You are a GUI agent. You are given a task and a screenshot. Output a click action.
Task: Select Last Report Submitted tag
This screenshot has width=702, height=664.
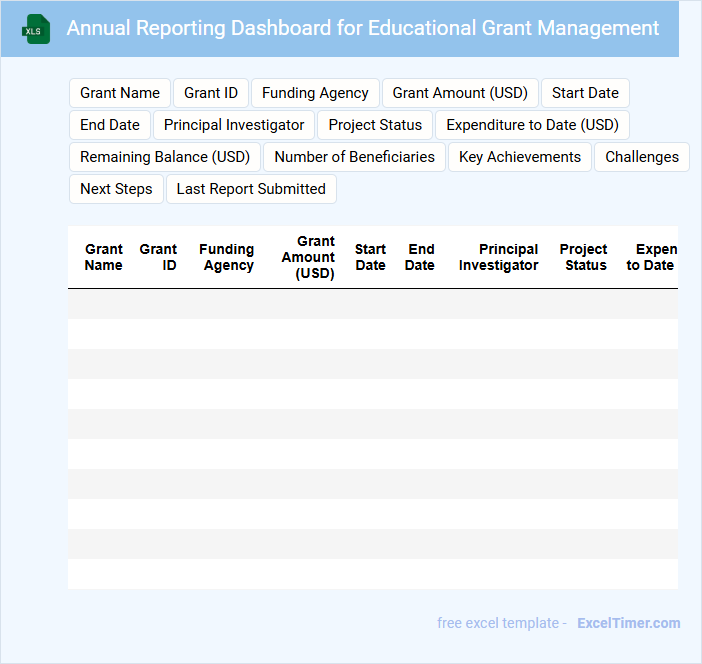(251, 189)
